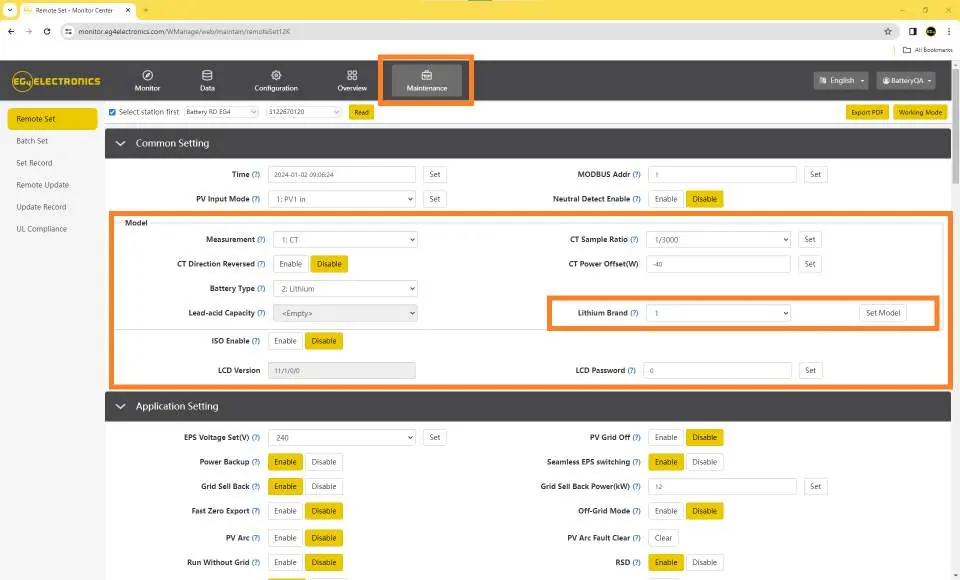This screenshot has width=960, height=580.
Task: Clear PV Arc Fault
Action: click(663, 538)
